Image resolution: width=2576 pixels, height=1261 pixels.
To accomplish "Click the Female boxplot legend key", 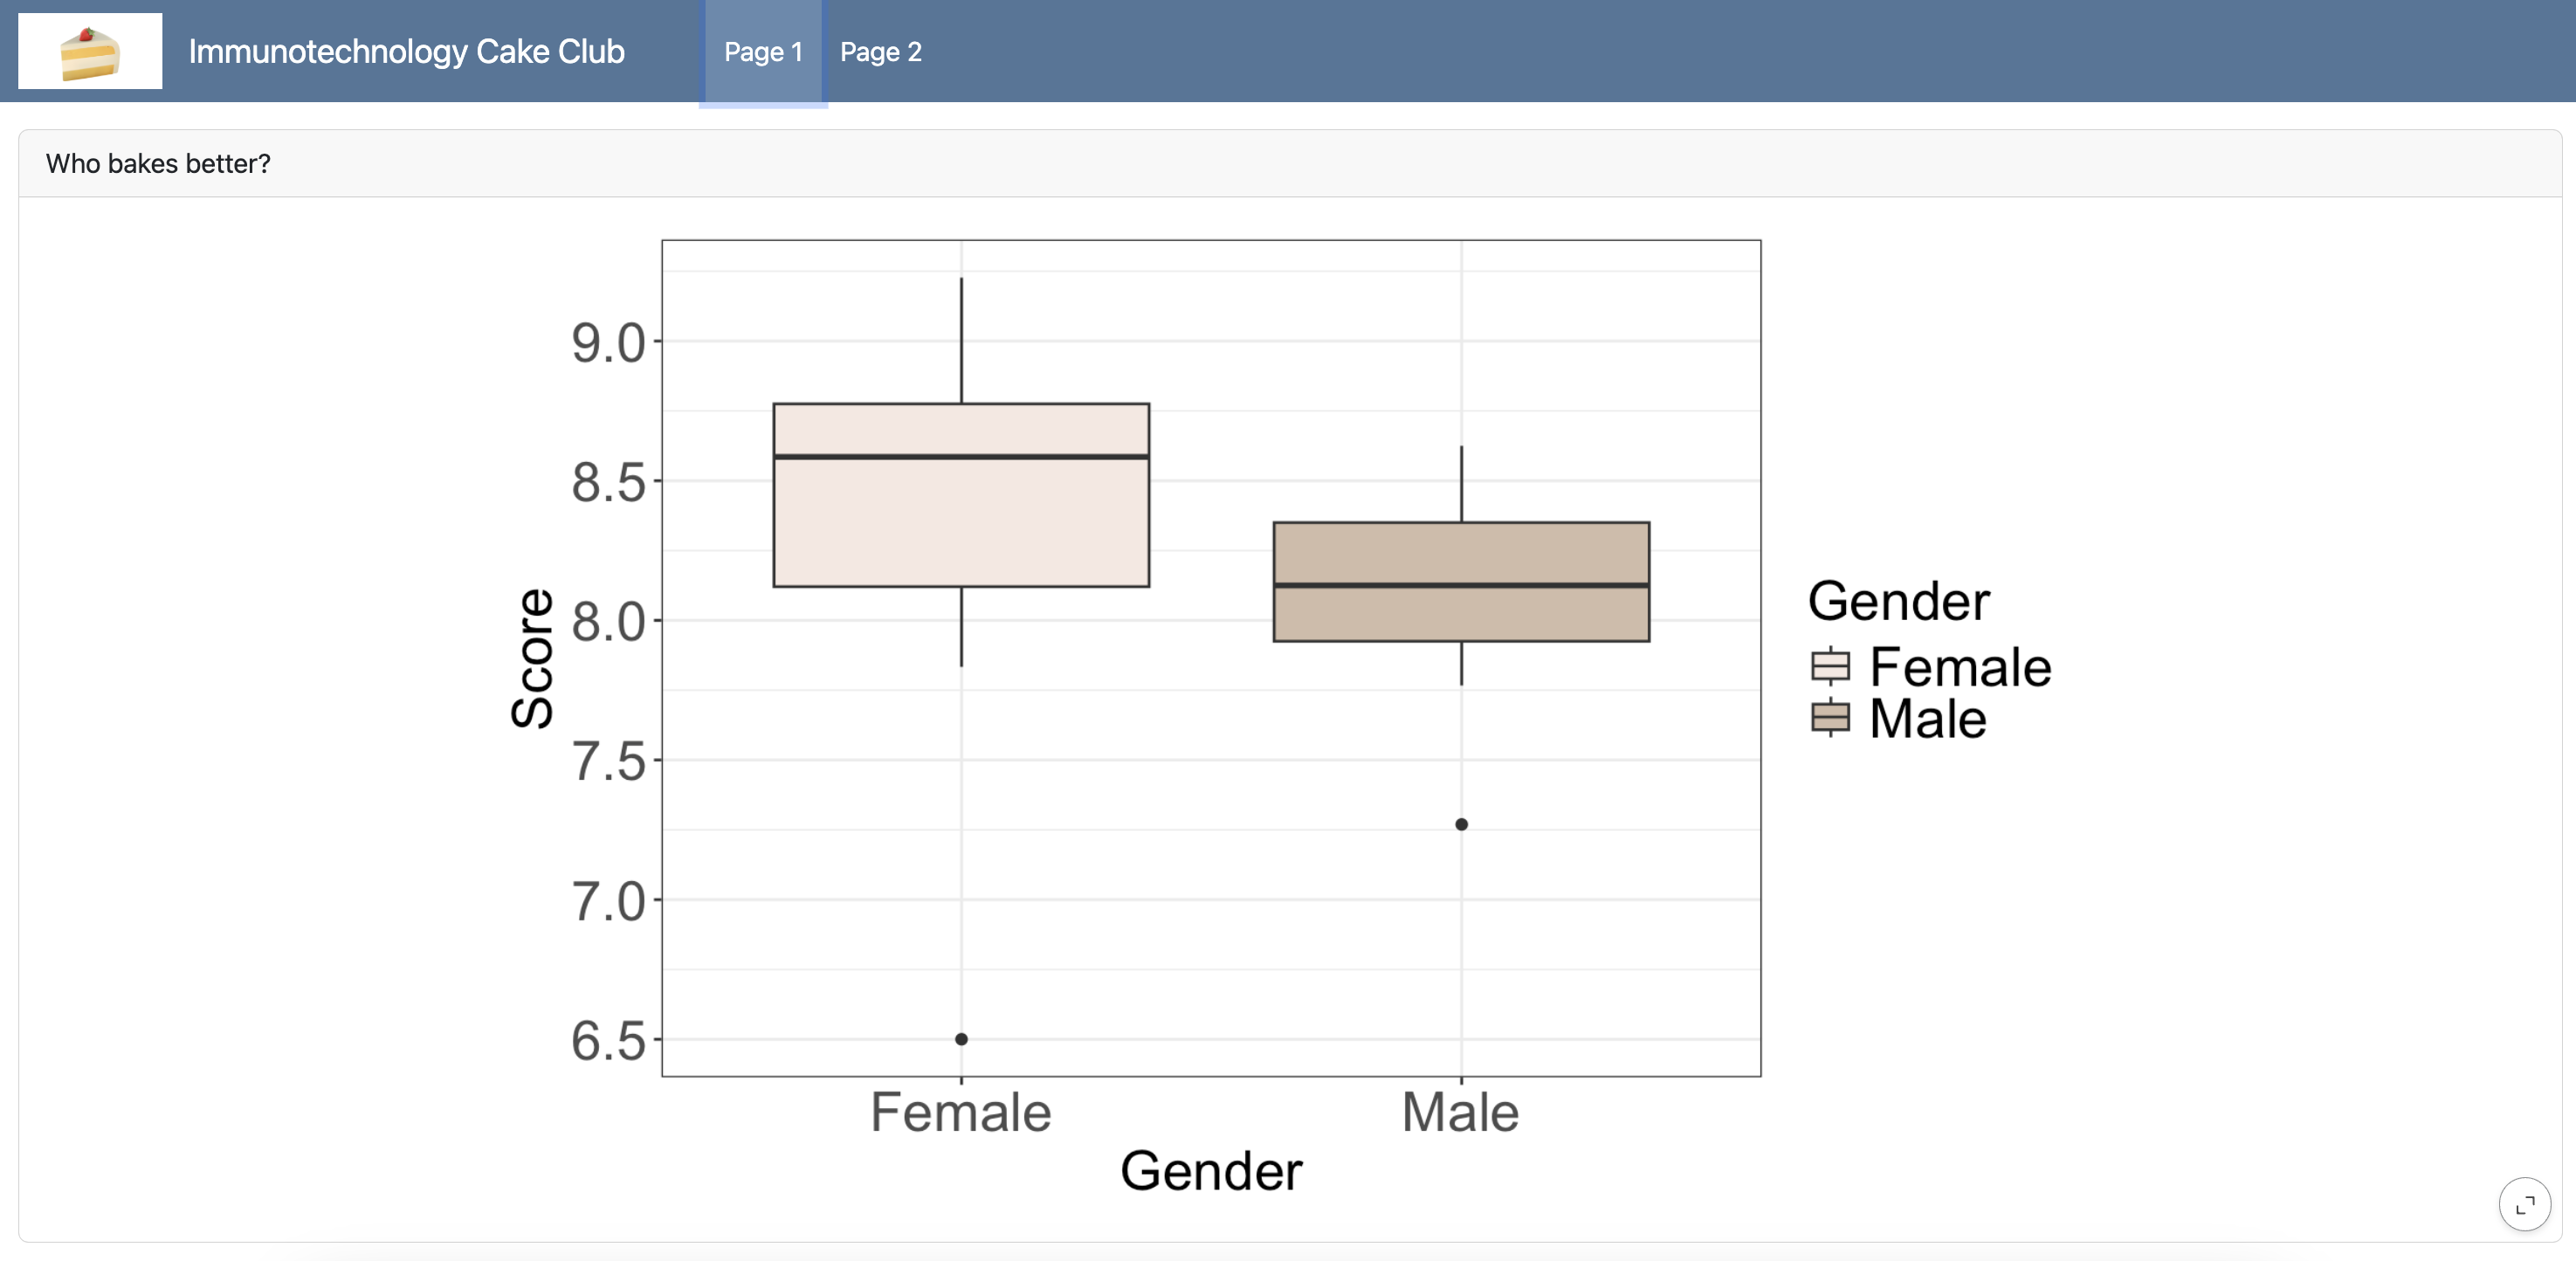I will pyautogui.click(x=1830, y=666).
